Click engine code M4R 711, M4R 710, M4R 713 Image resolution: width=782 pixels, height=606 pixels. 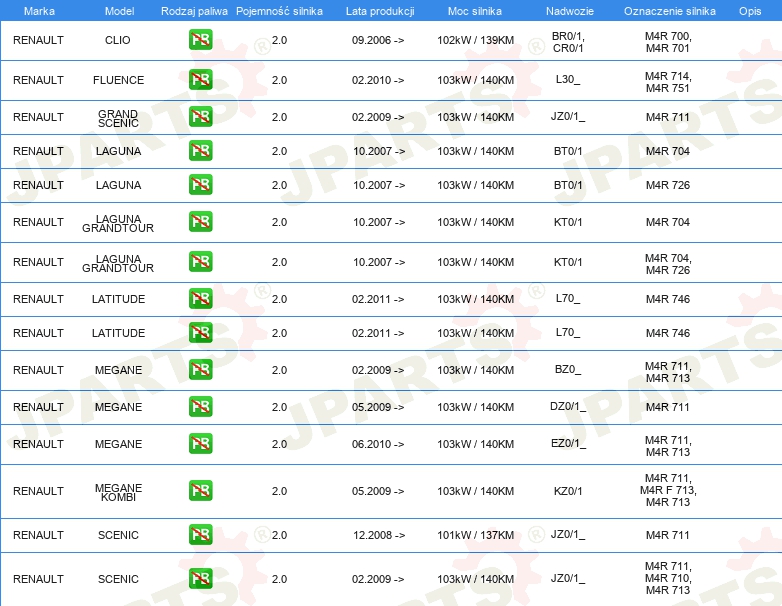668,578
